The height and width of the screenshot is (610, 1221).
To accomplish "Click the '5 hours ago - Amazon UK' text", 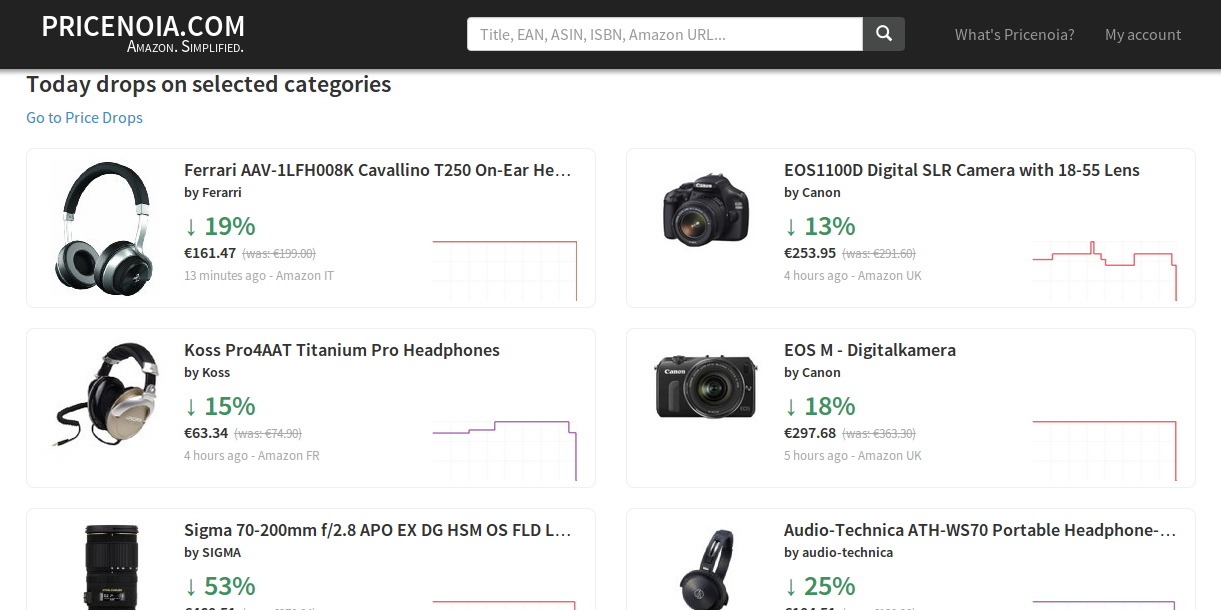I will (853, 456).
